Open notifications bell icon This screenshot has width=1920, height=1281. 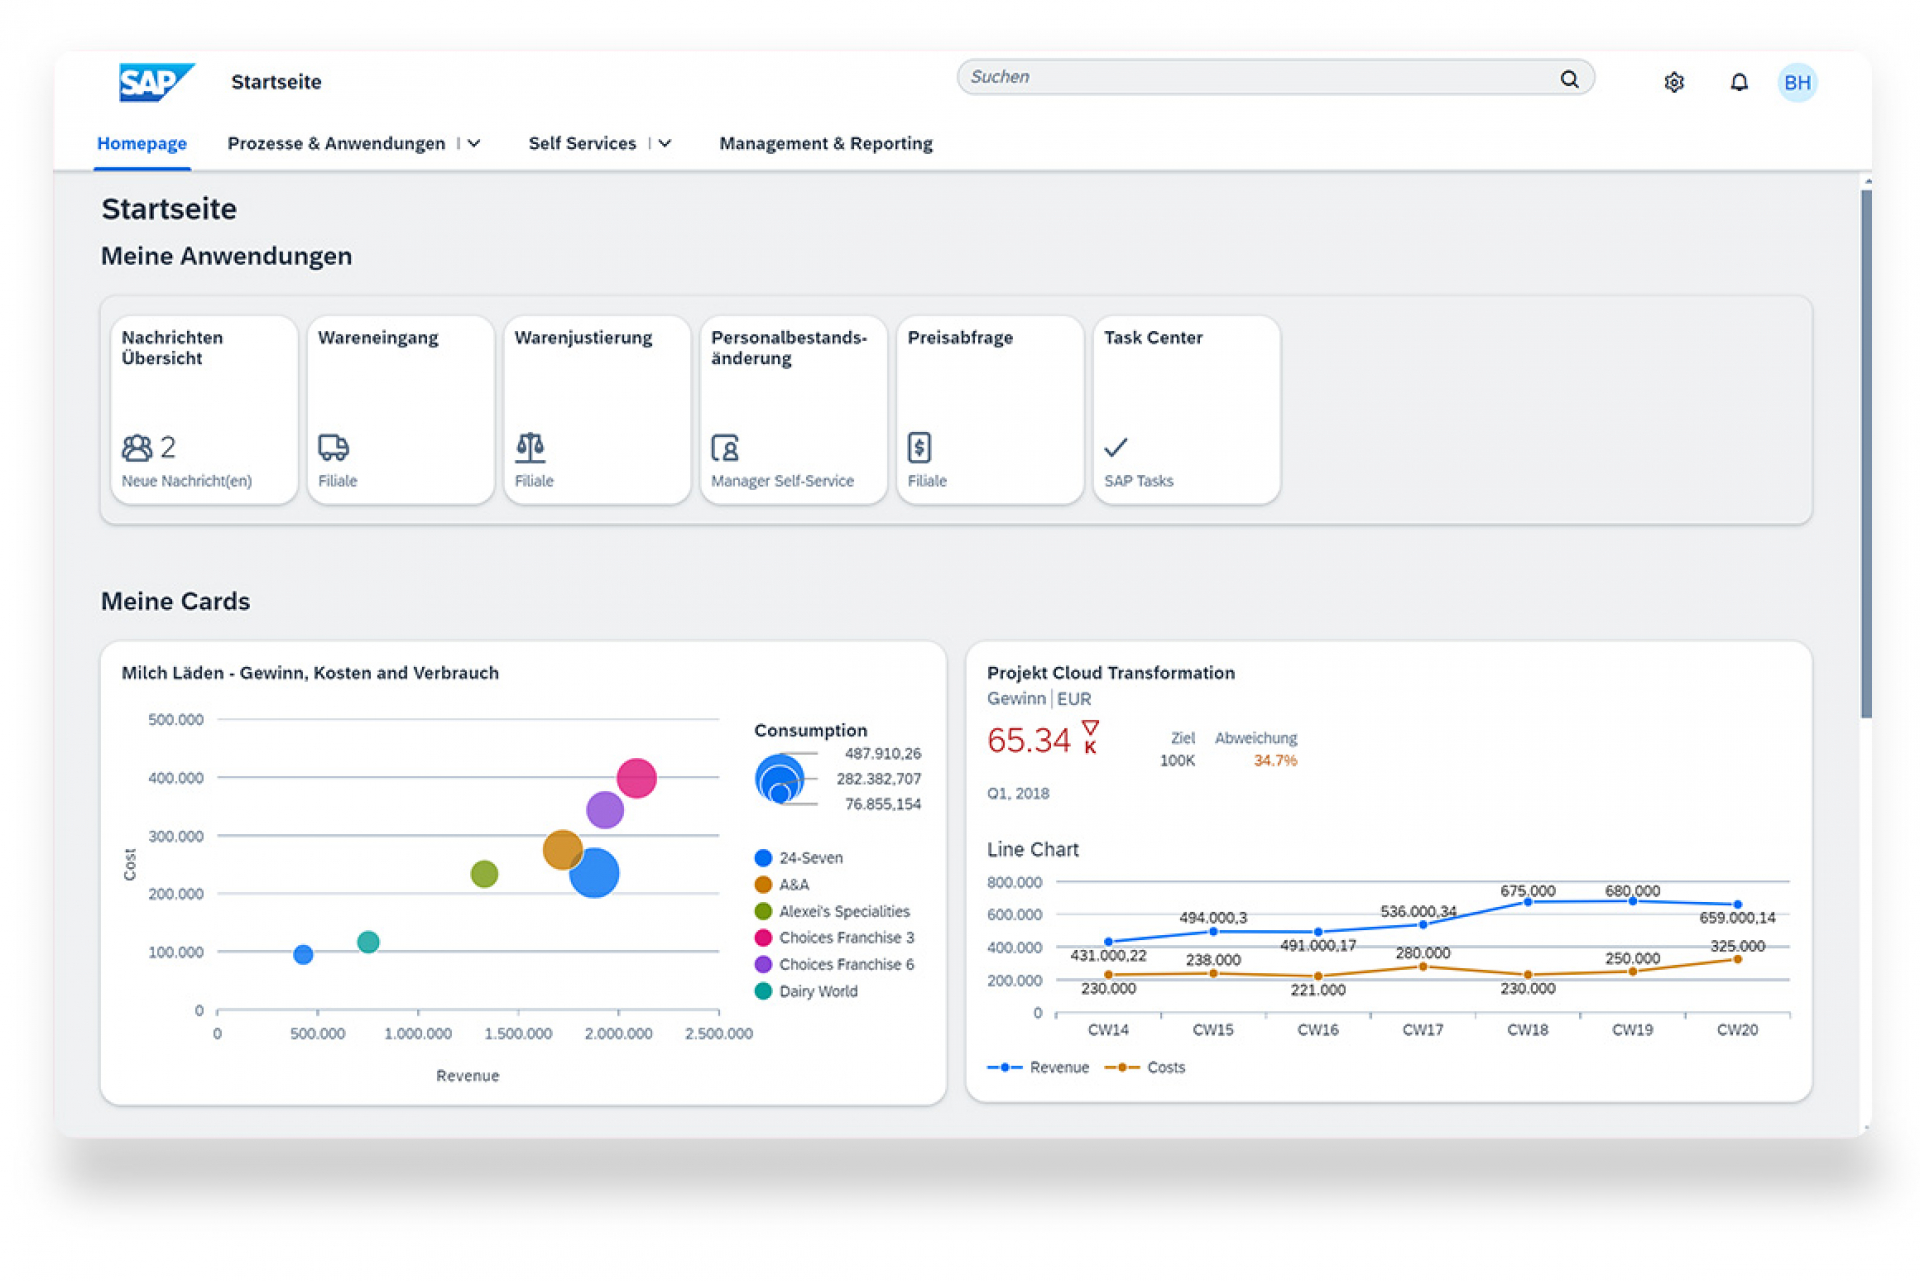tap(1738, 83)
